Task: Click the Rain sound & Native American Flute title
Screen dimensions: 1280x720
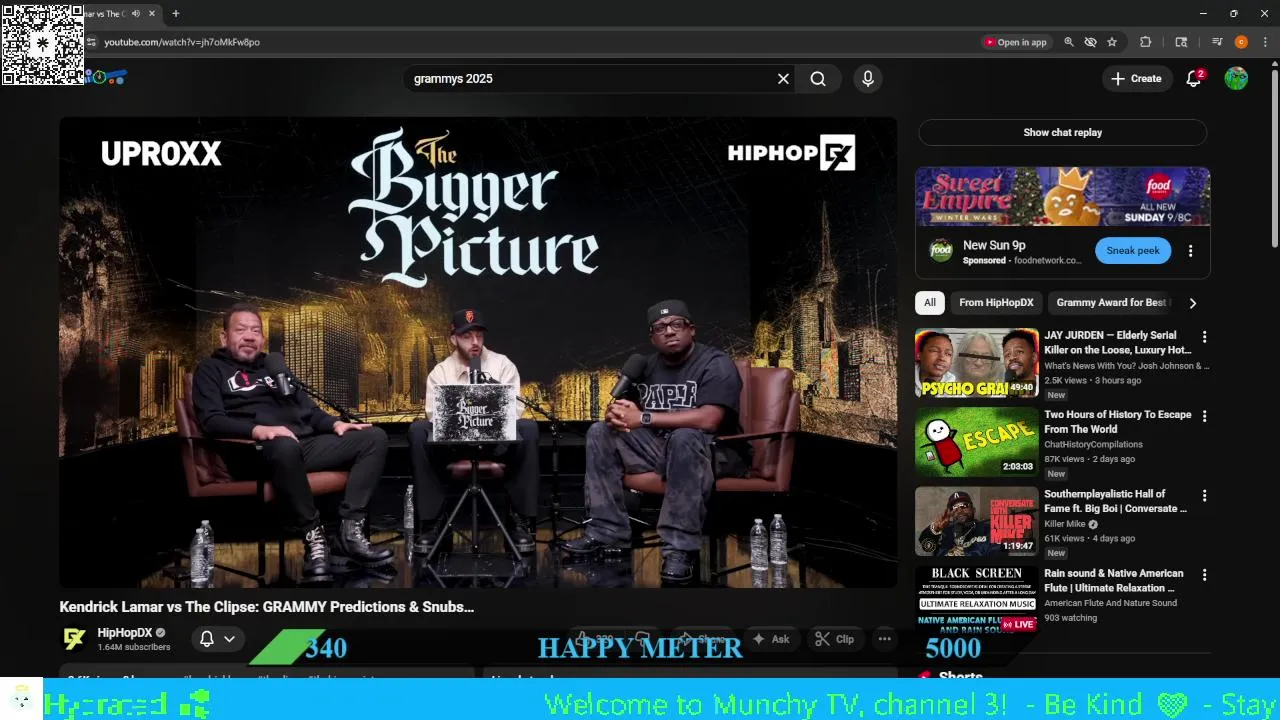Action: pos(1113,580)
